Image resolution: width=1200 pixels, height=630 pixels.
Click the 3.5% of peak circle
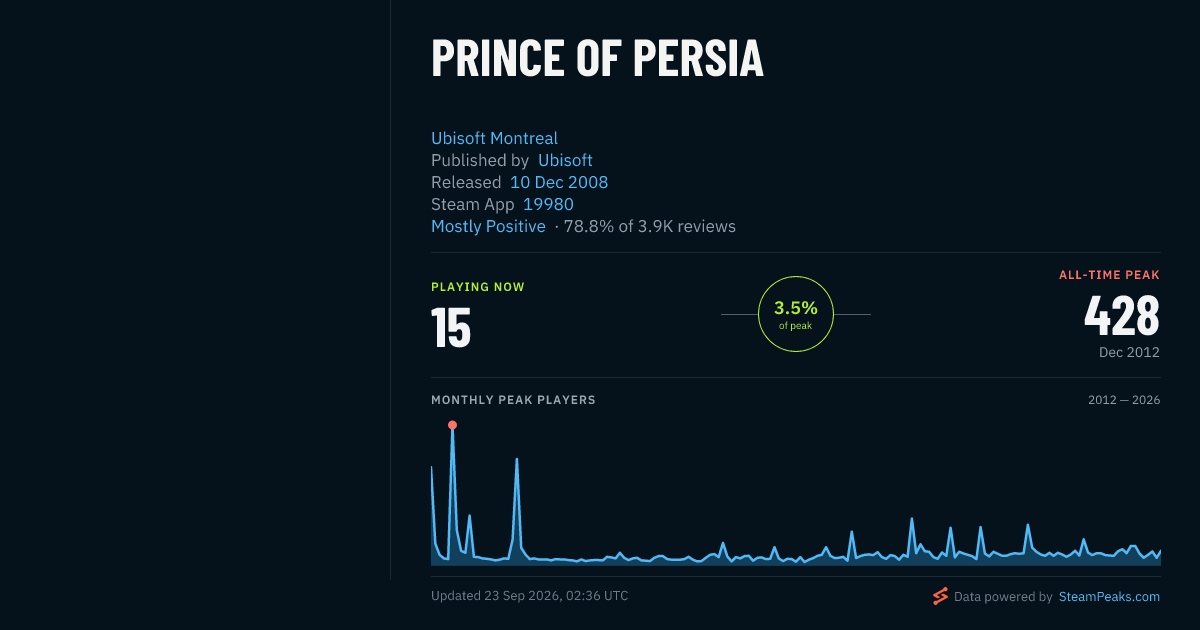coord(796,314)
